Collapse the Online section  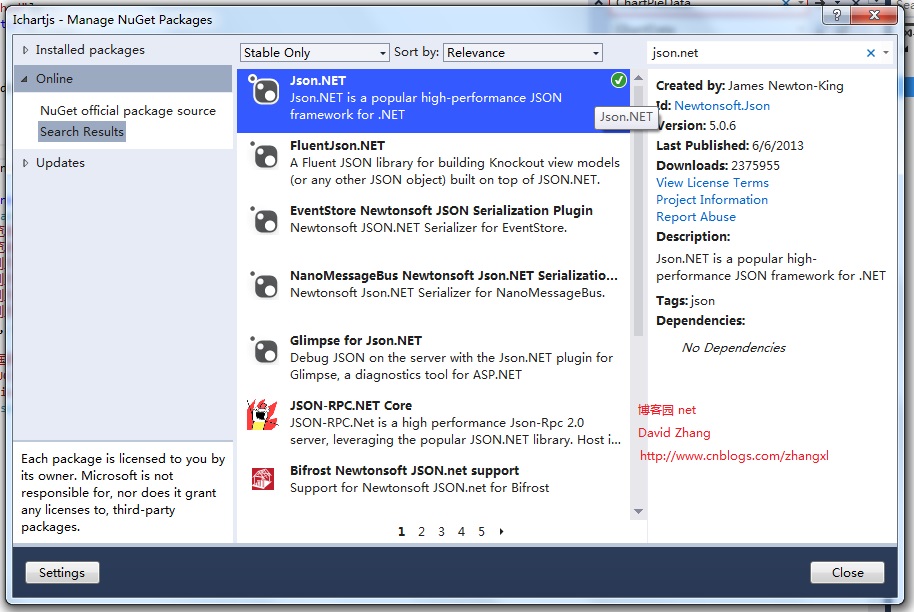24,79
